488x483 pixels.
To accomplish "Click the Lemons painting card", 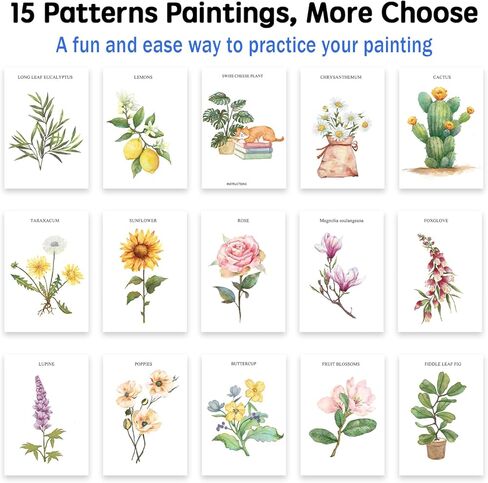I will point(145,129).
